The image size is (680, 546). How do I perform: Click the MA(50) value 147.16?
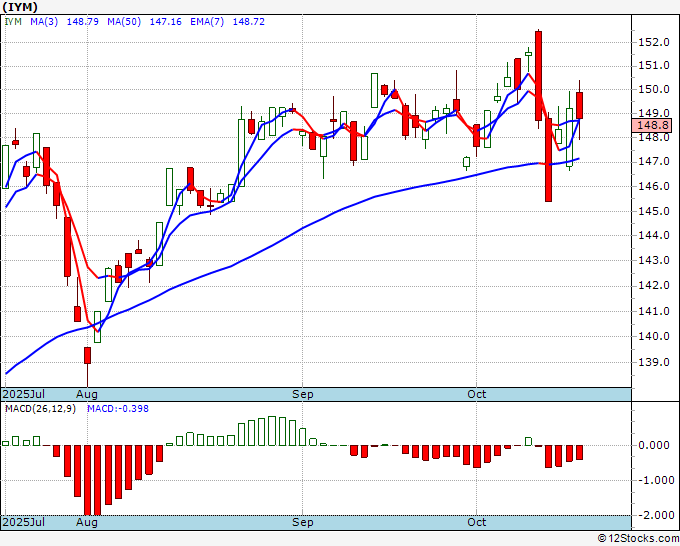coord(165,22)
